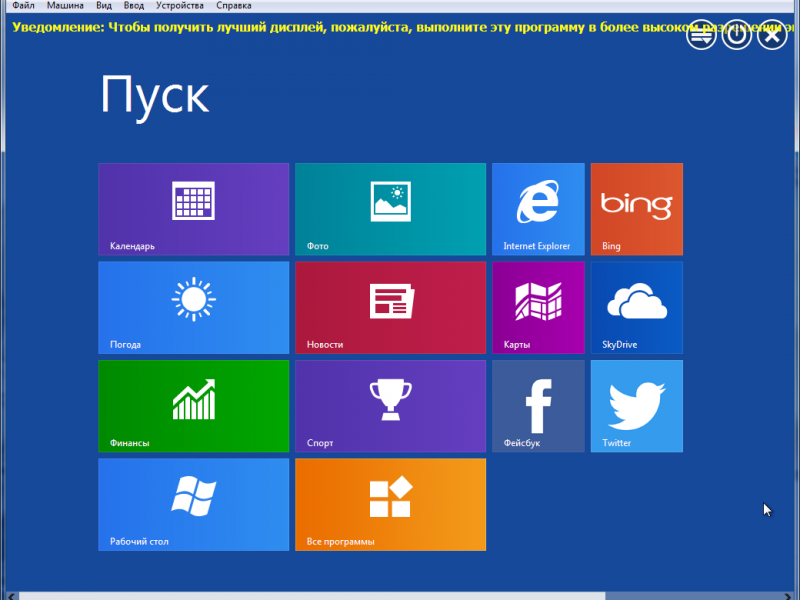Open the Спорт sports tile
This screenshot has width=800, height=600.
[x=390, y=406]
